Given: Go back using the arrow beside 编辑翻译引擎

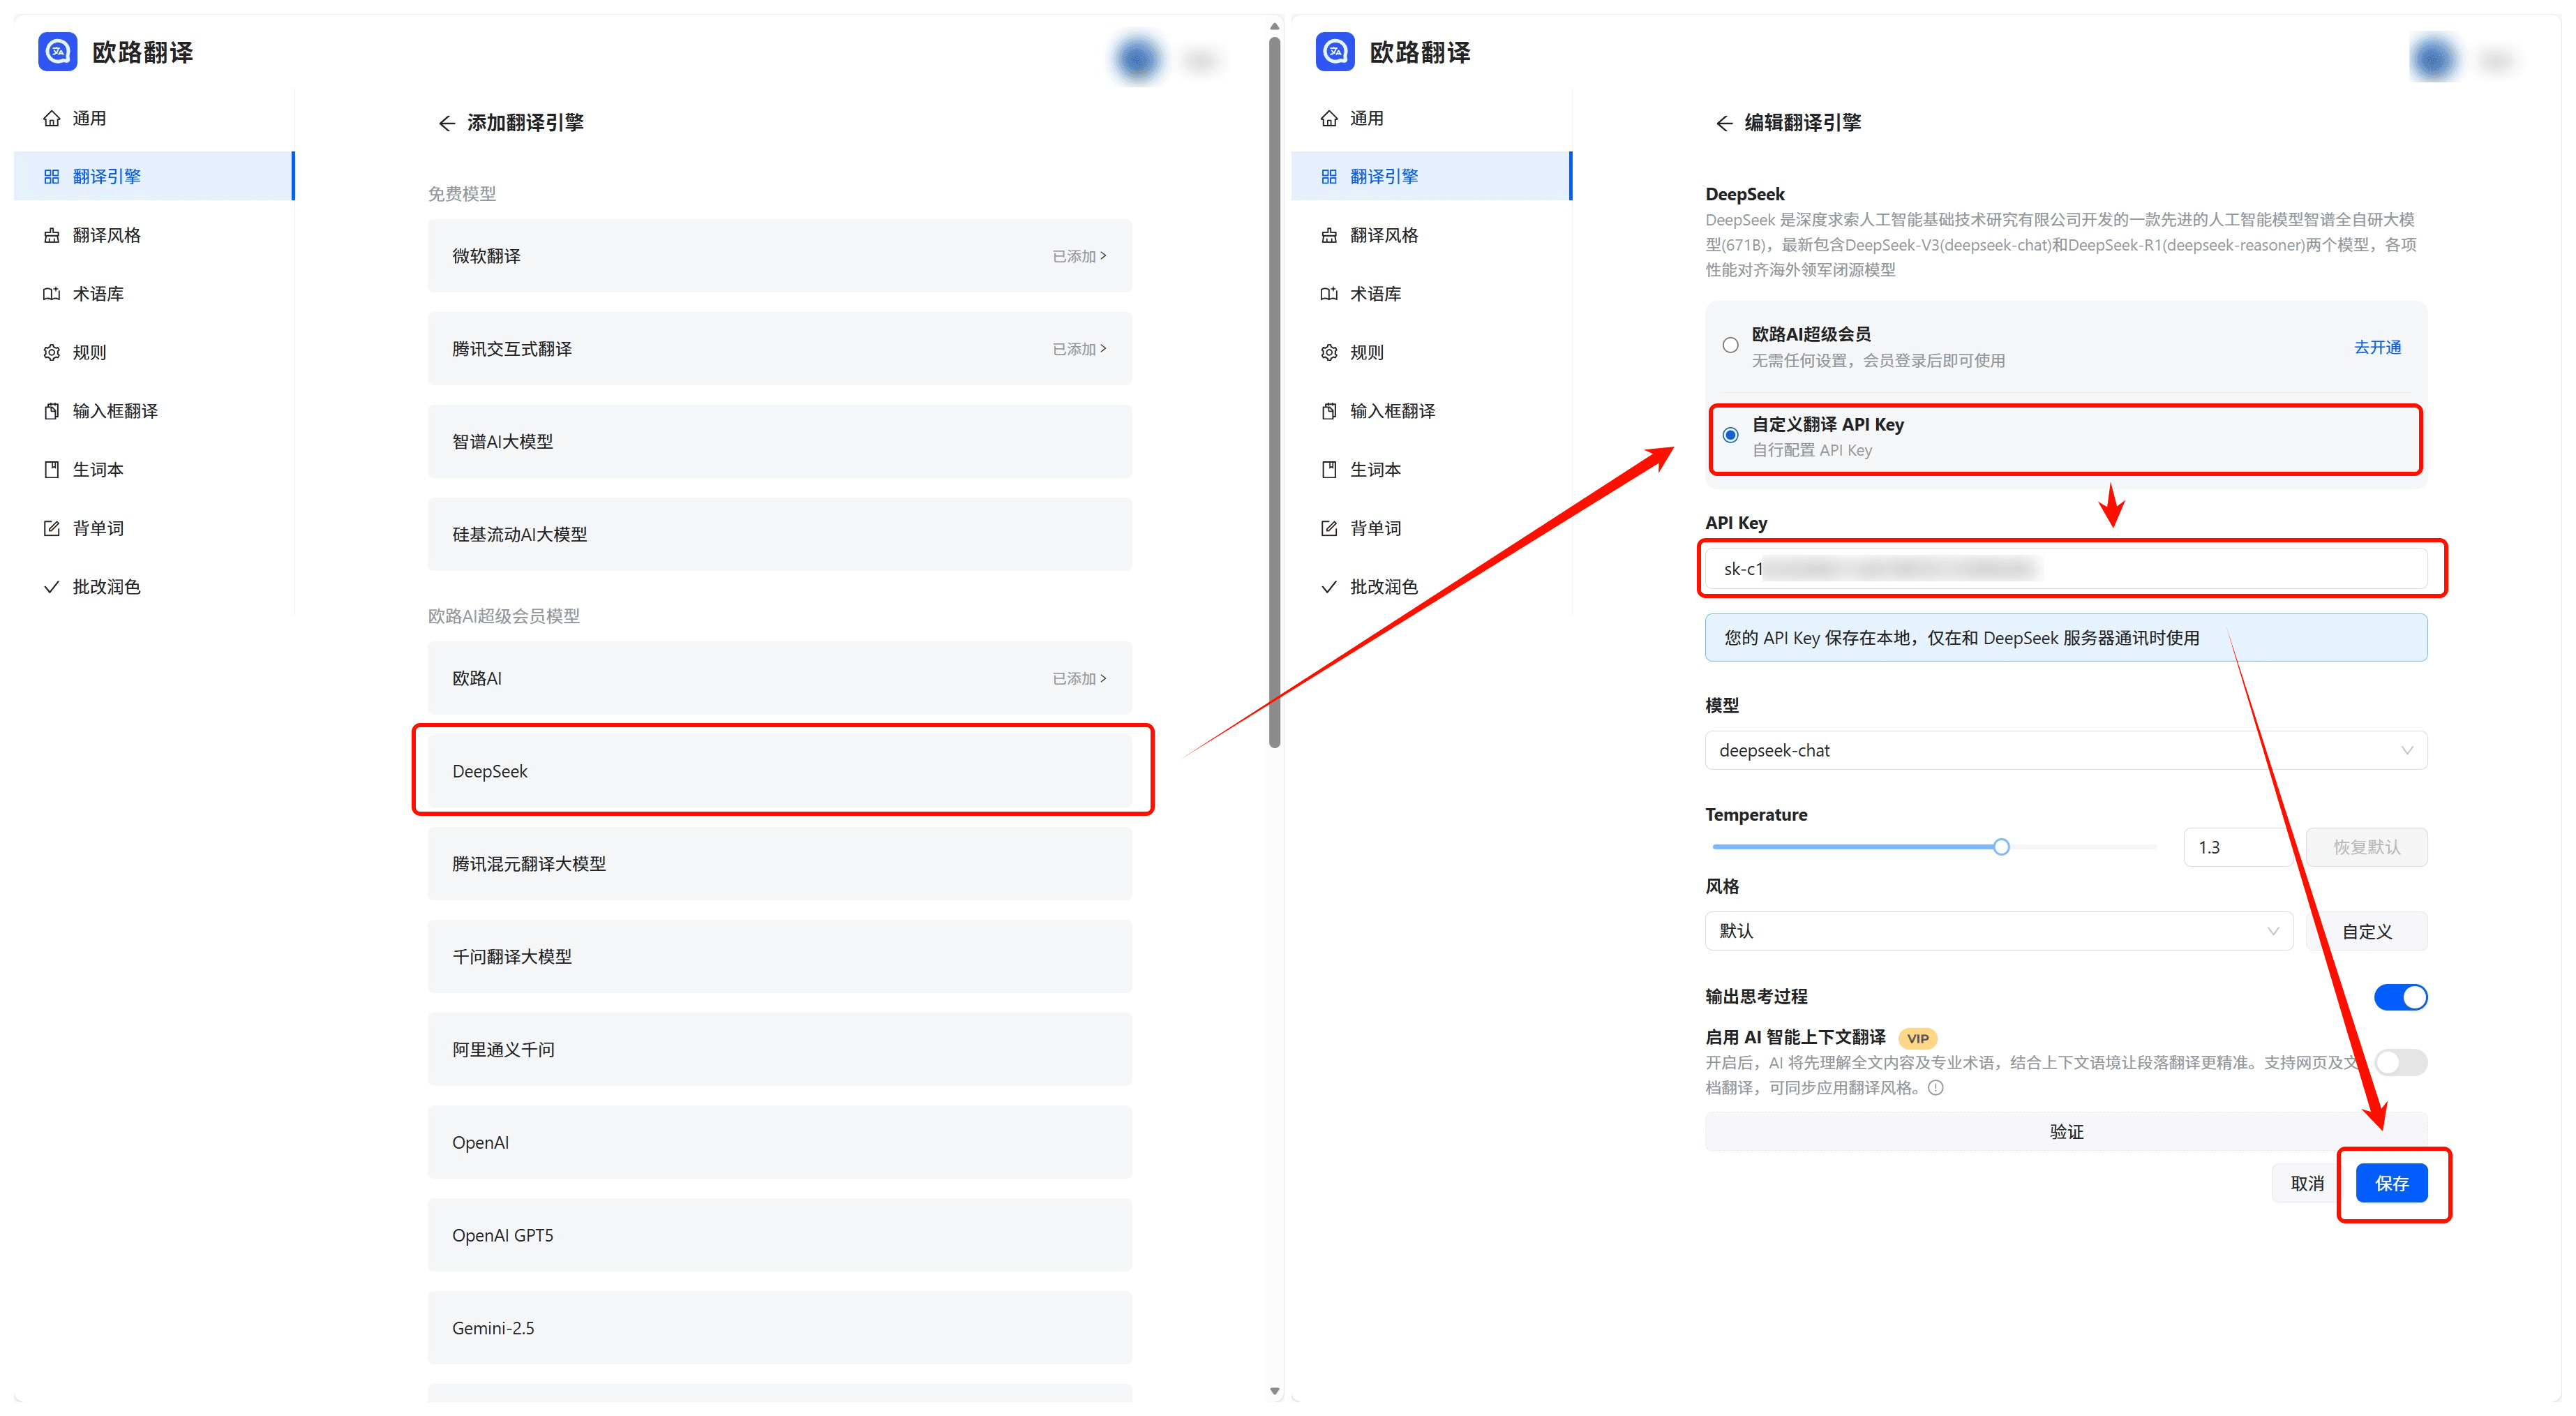Looking at the screenshot, I should click(1724, 123).
